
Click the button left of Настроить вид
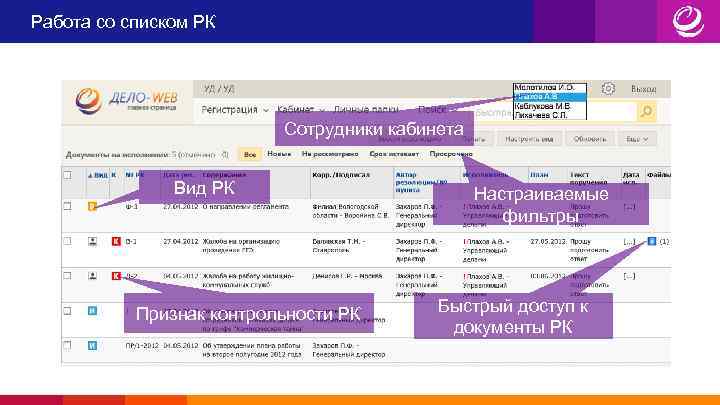pyautogui.click(x=475, y=139)
